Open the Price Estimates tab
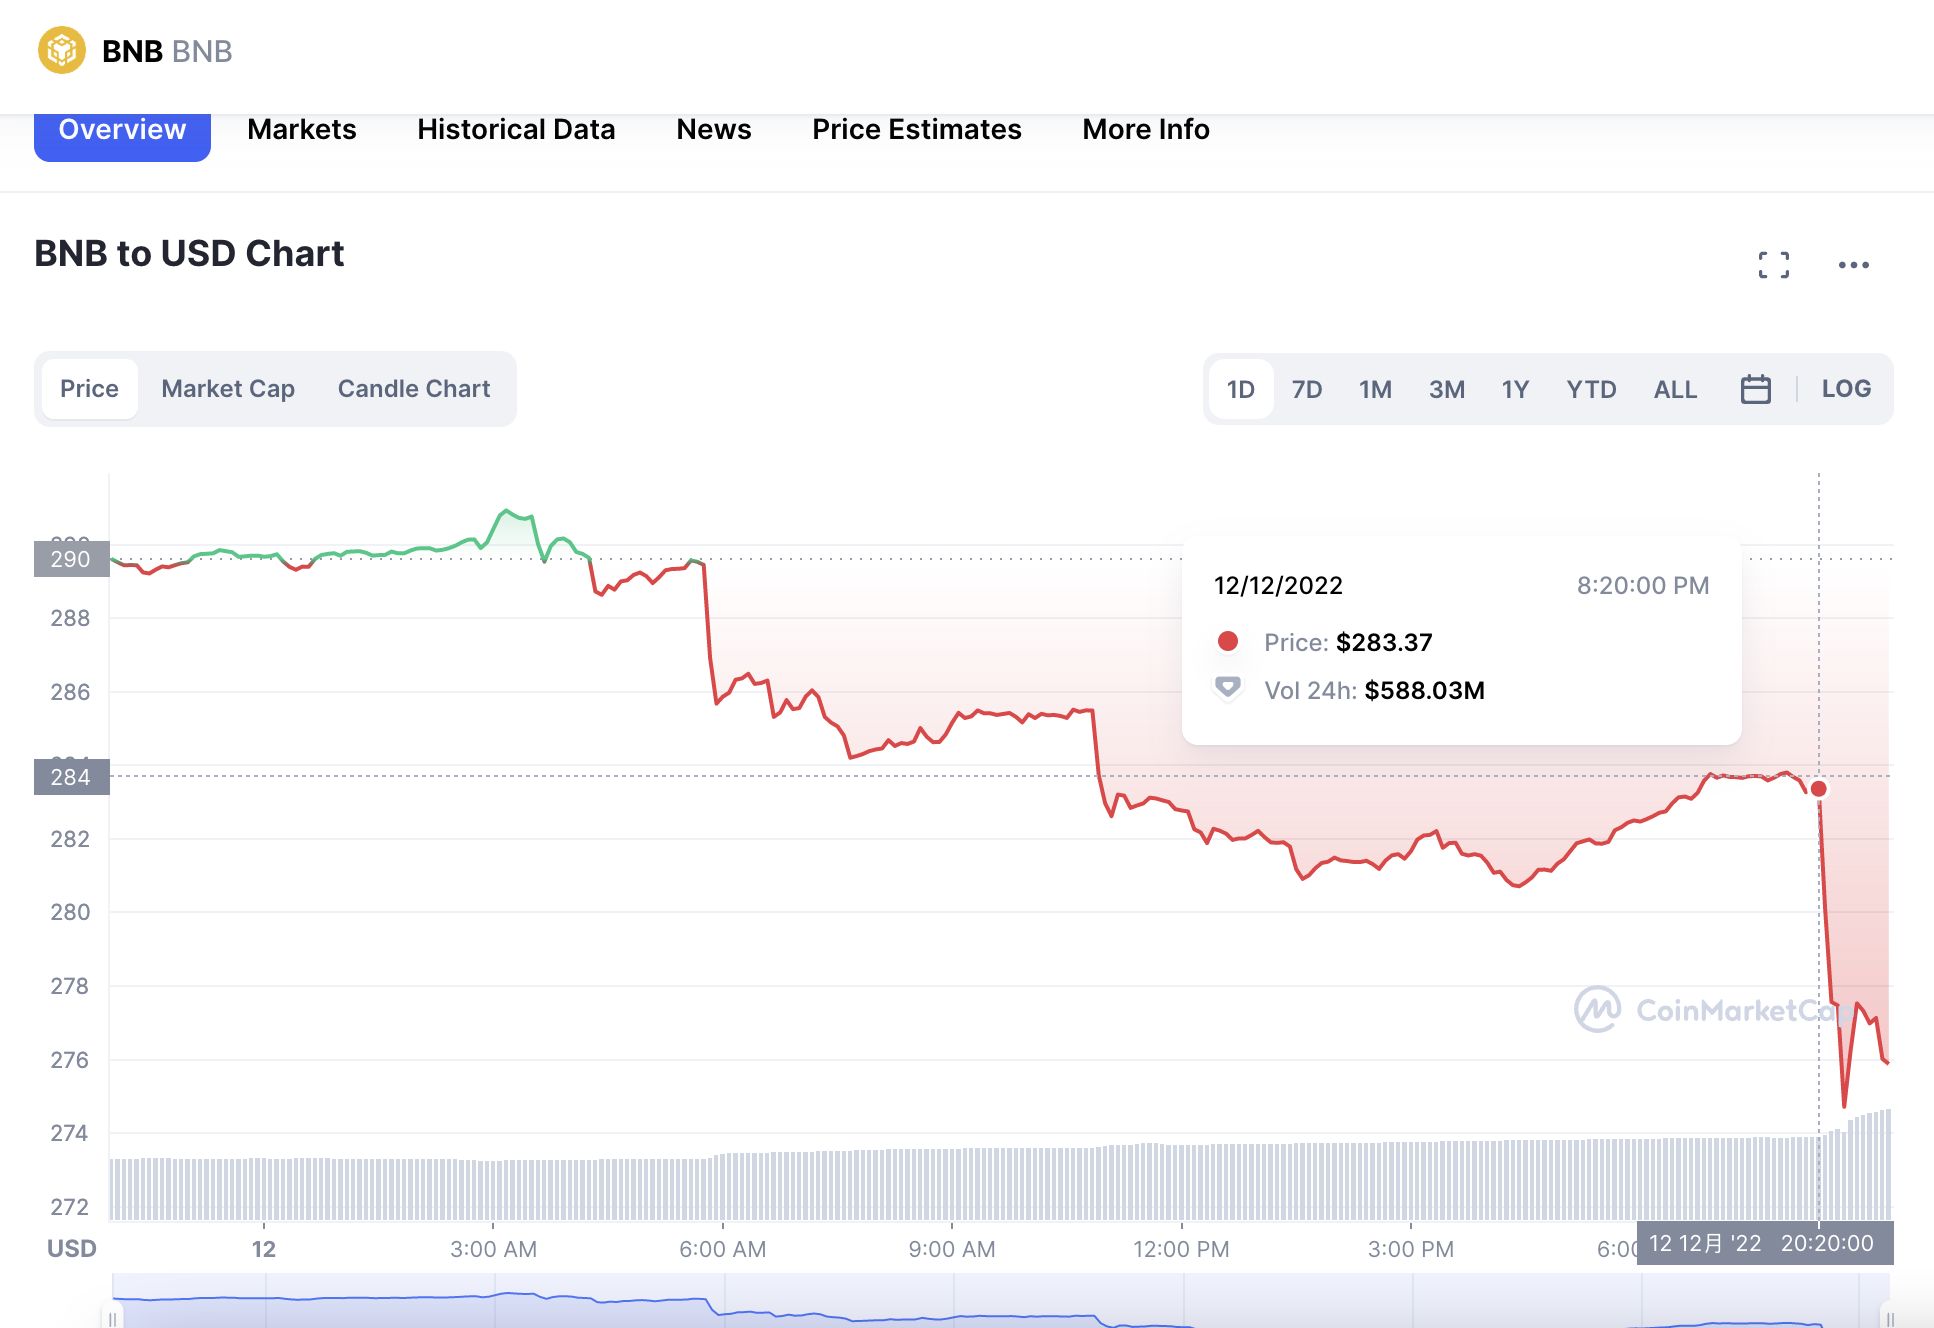Screen dimensions: 1934x1328 916,130
